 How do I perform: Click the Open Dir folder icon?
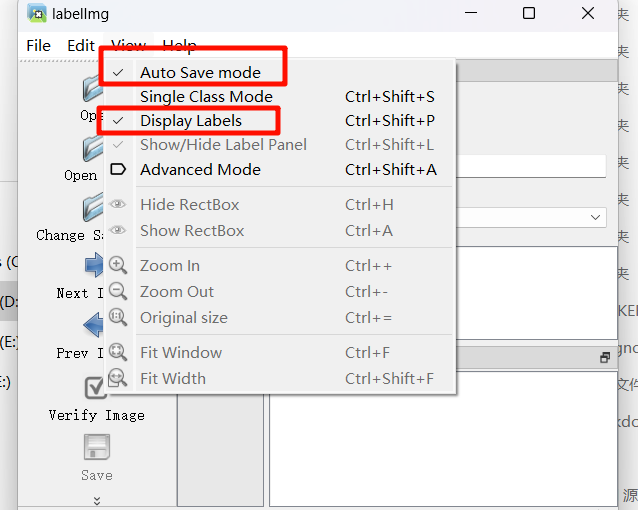(x=93, y=149)
